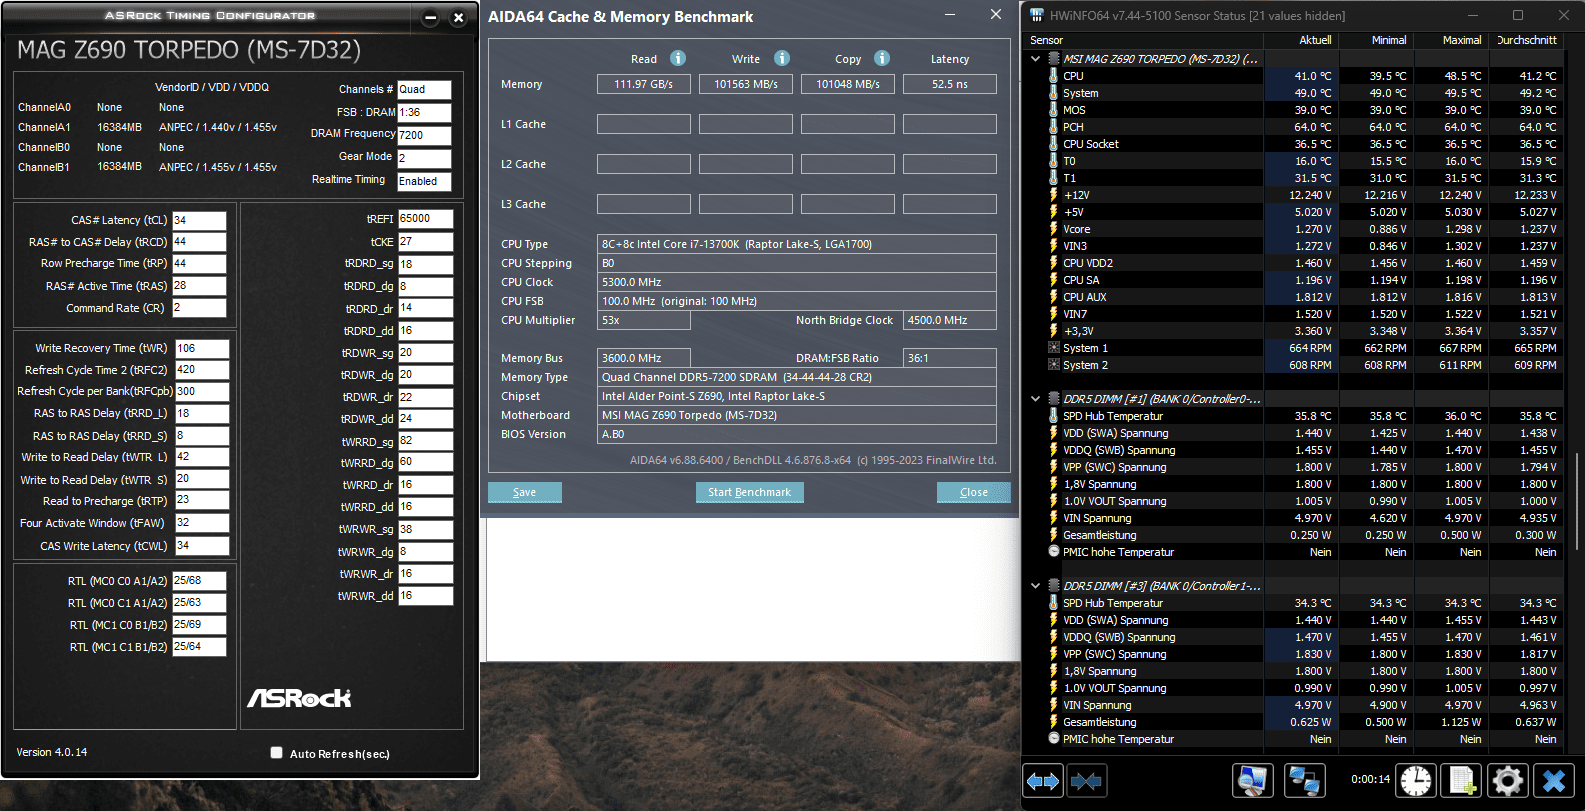The width and height of the screenshot is (1585, 811).
Task: Reset the sensor timer clock icon
Action: [x=1416, y=781]
